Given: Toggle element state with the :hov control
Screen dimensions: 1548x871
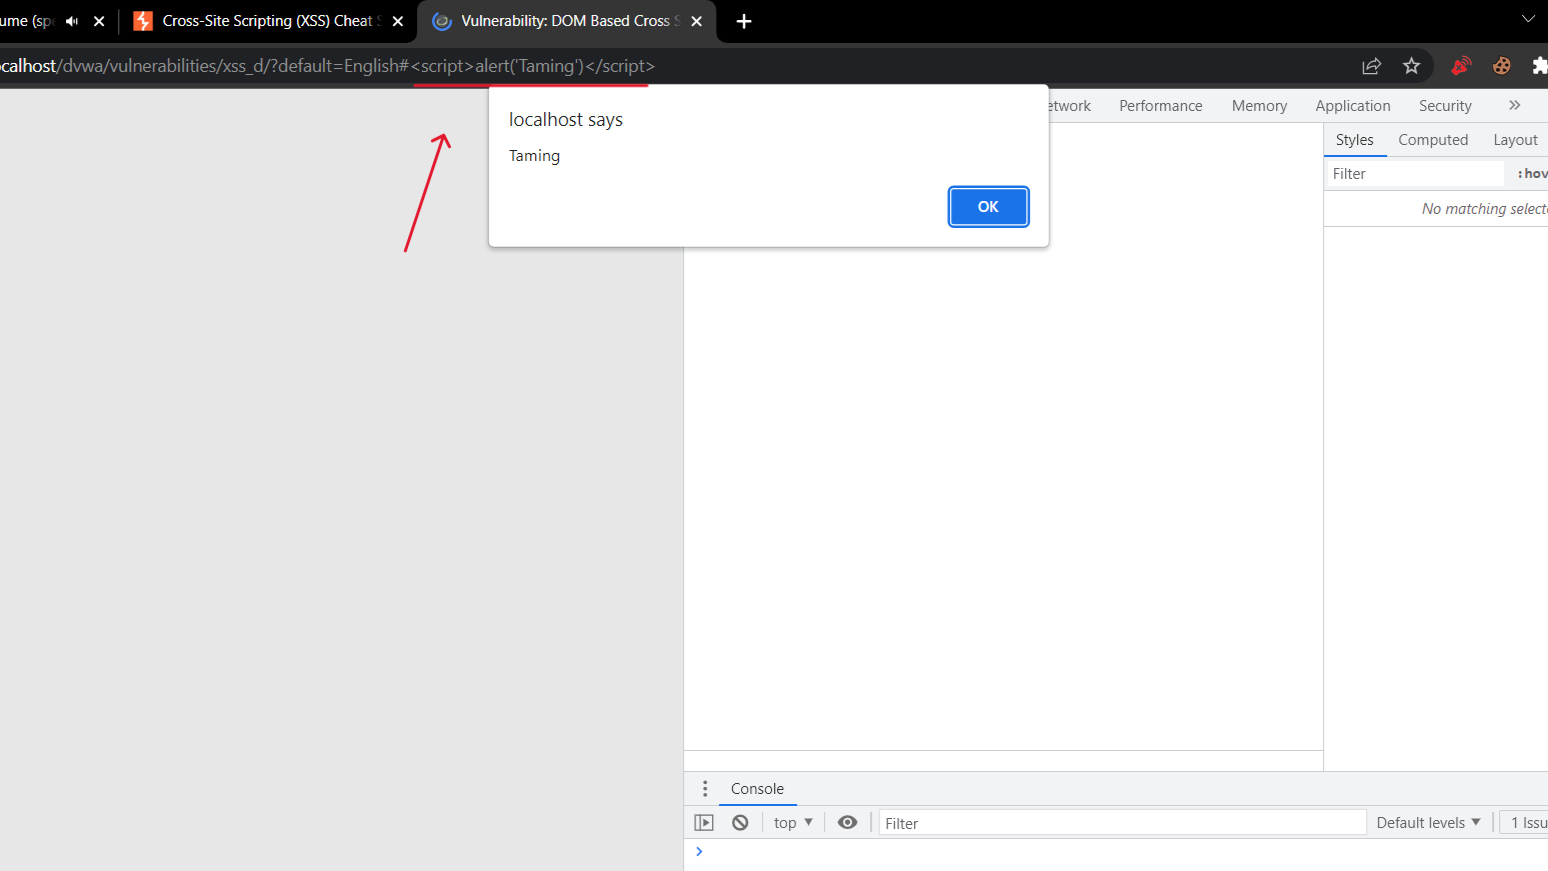Looking at the screenshot, I should point(1534,173).
